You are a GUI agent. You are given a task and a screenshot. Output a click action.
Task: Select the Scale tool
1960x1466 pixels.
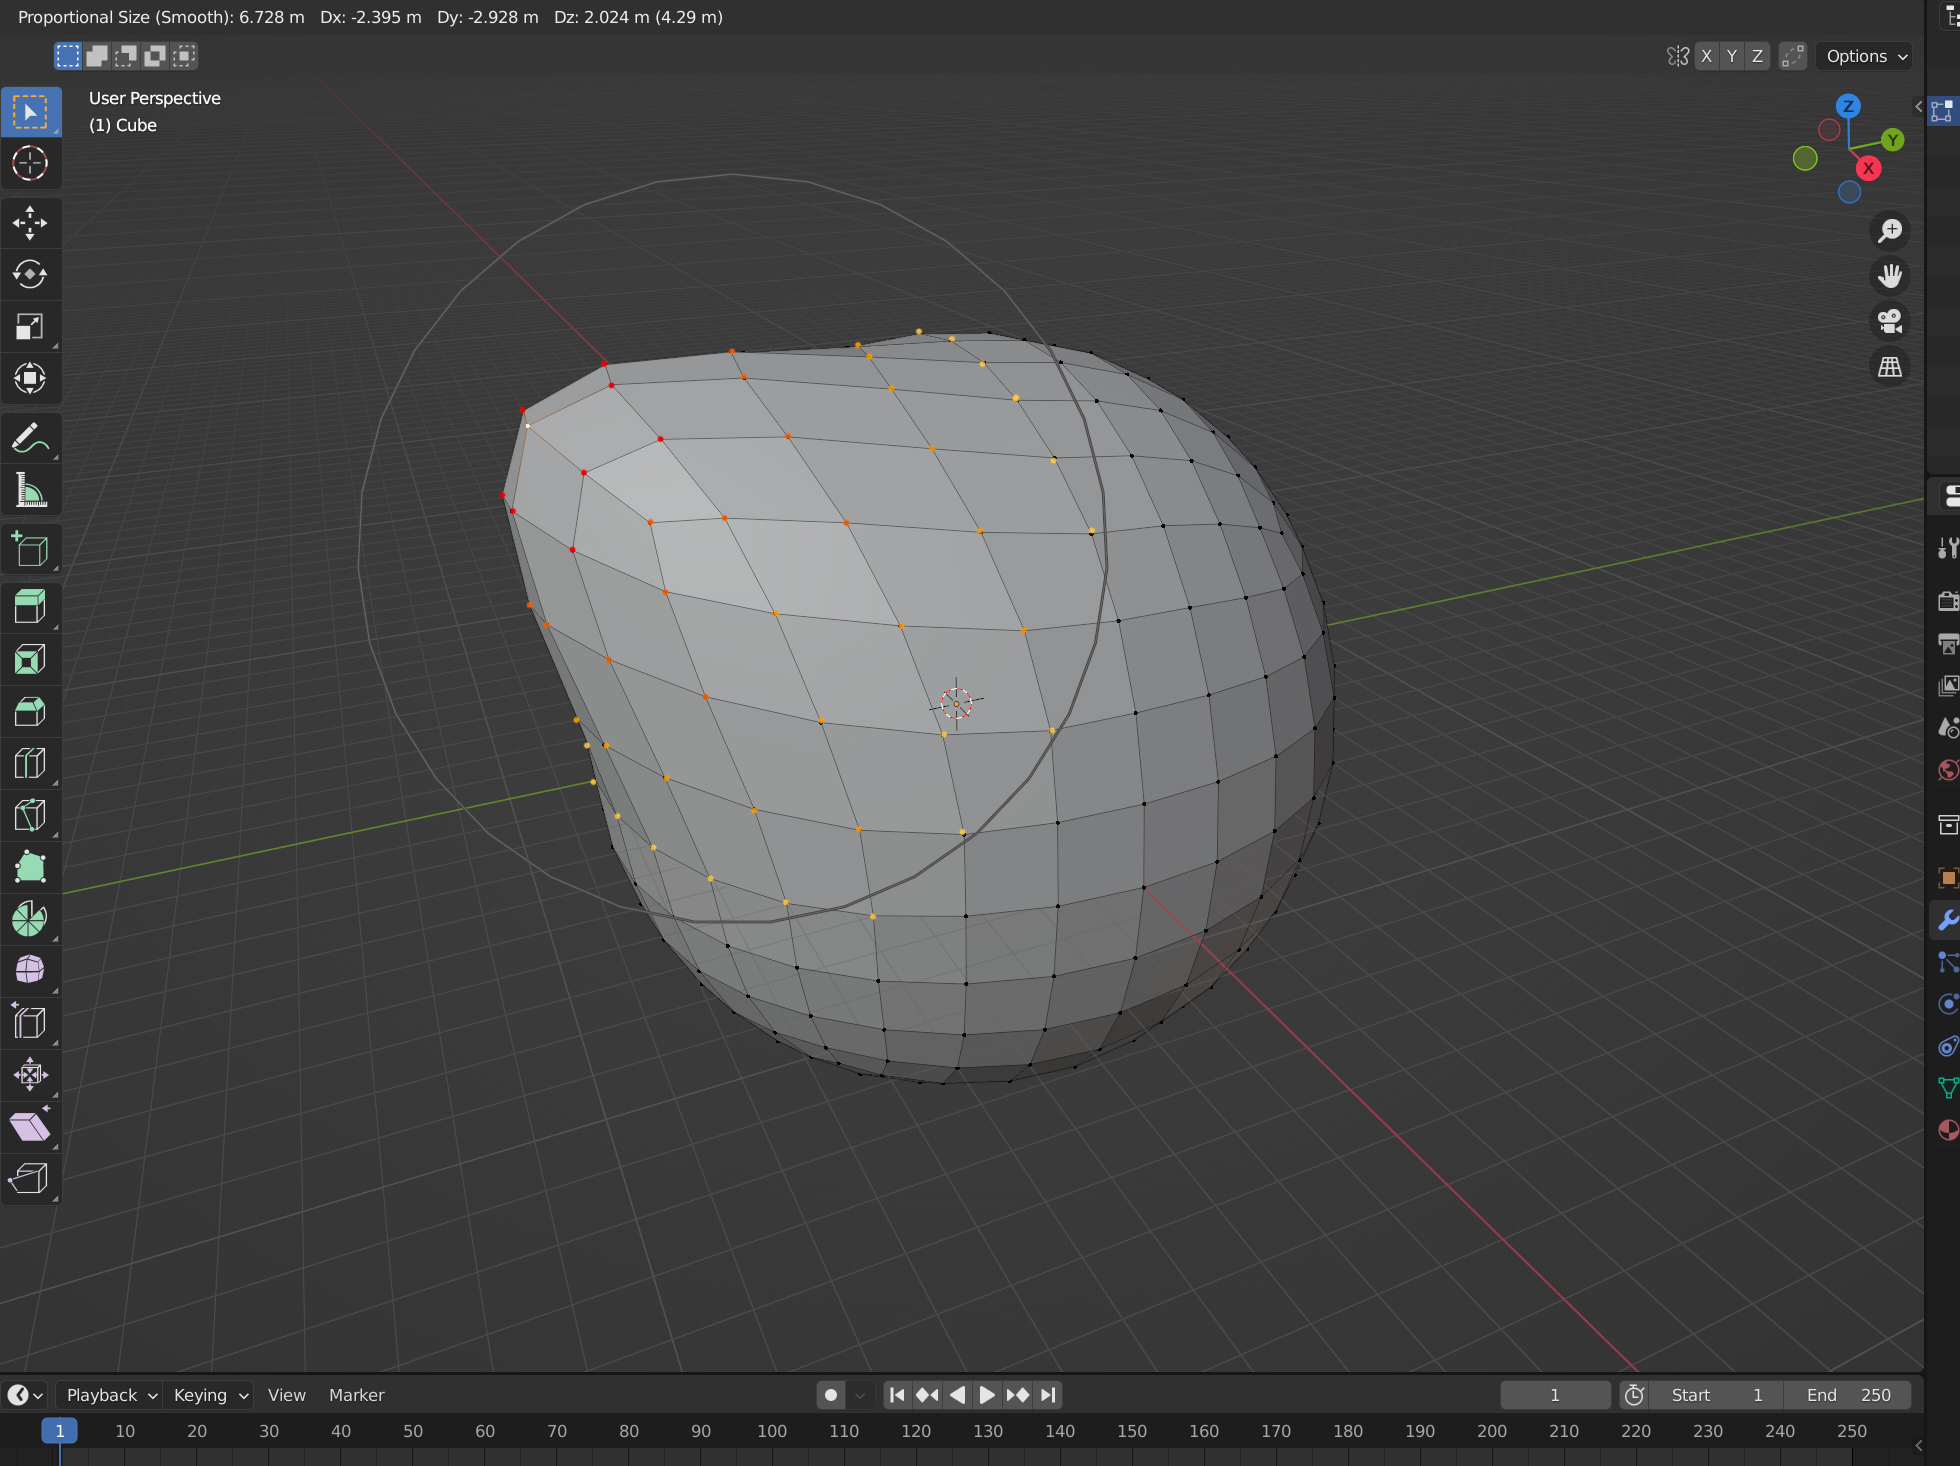coord(30,326)
